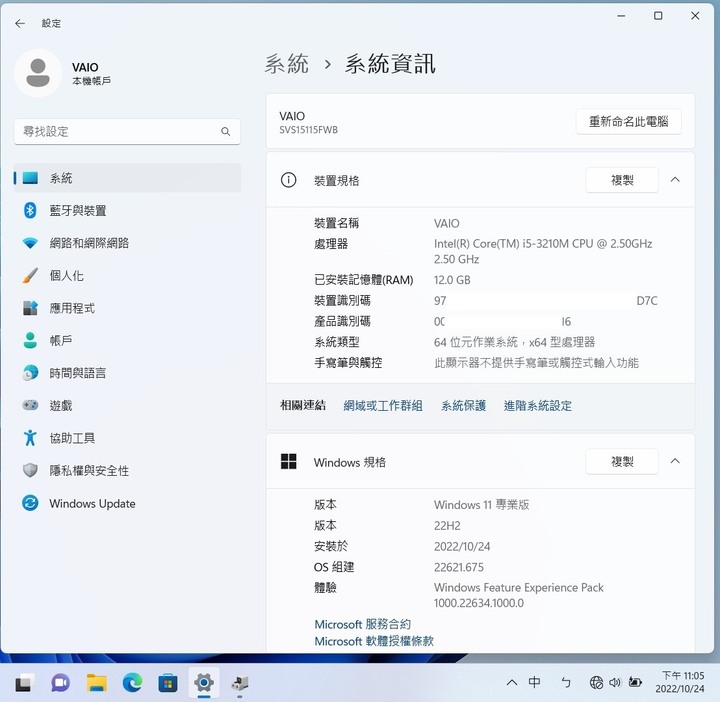The image size is (720, 702).
Task: Click the info circle icon beside 裝置規格
Action: click(288, 180)
